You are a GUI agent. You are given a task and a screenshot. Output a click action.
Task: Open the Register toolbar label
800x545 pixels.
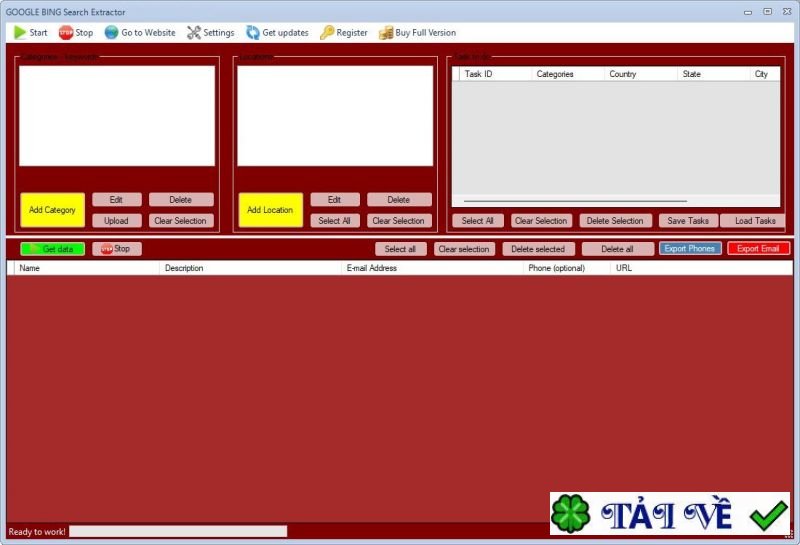coord(352,33)
